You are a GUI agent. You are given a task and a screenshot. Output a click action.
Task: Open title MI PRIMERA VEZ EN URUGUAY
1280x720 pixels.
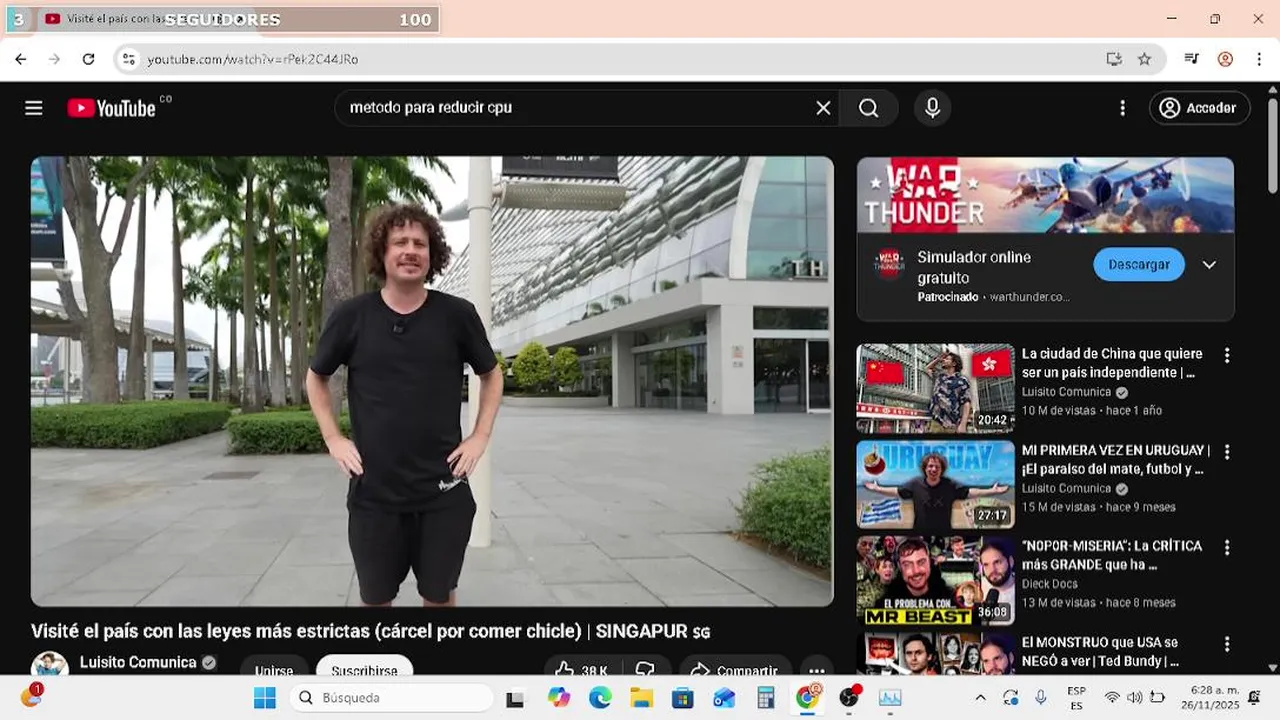(1116, 459)
